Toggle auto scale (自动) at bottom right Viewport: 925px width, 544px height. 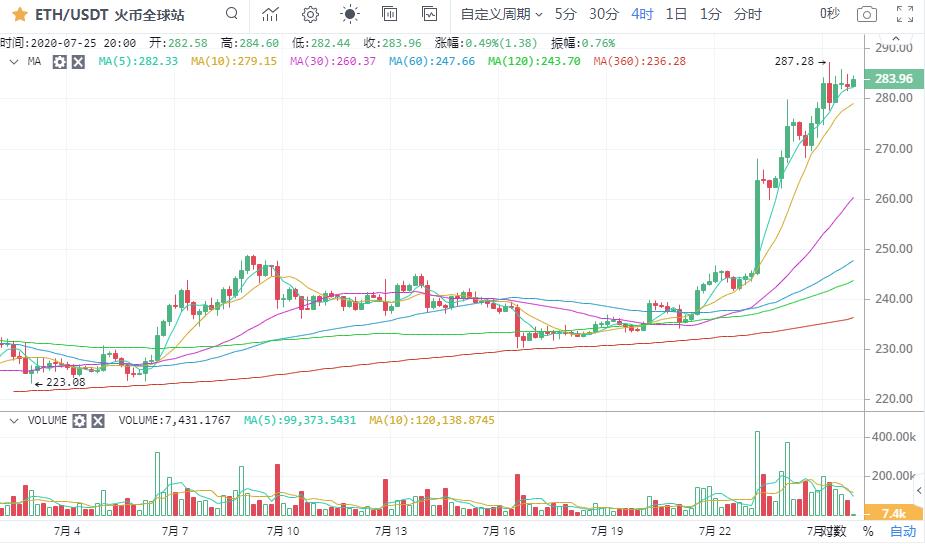[x=902, y=531]
